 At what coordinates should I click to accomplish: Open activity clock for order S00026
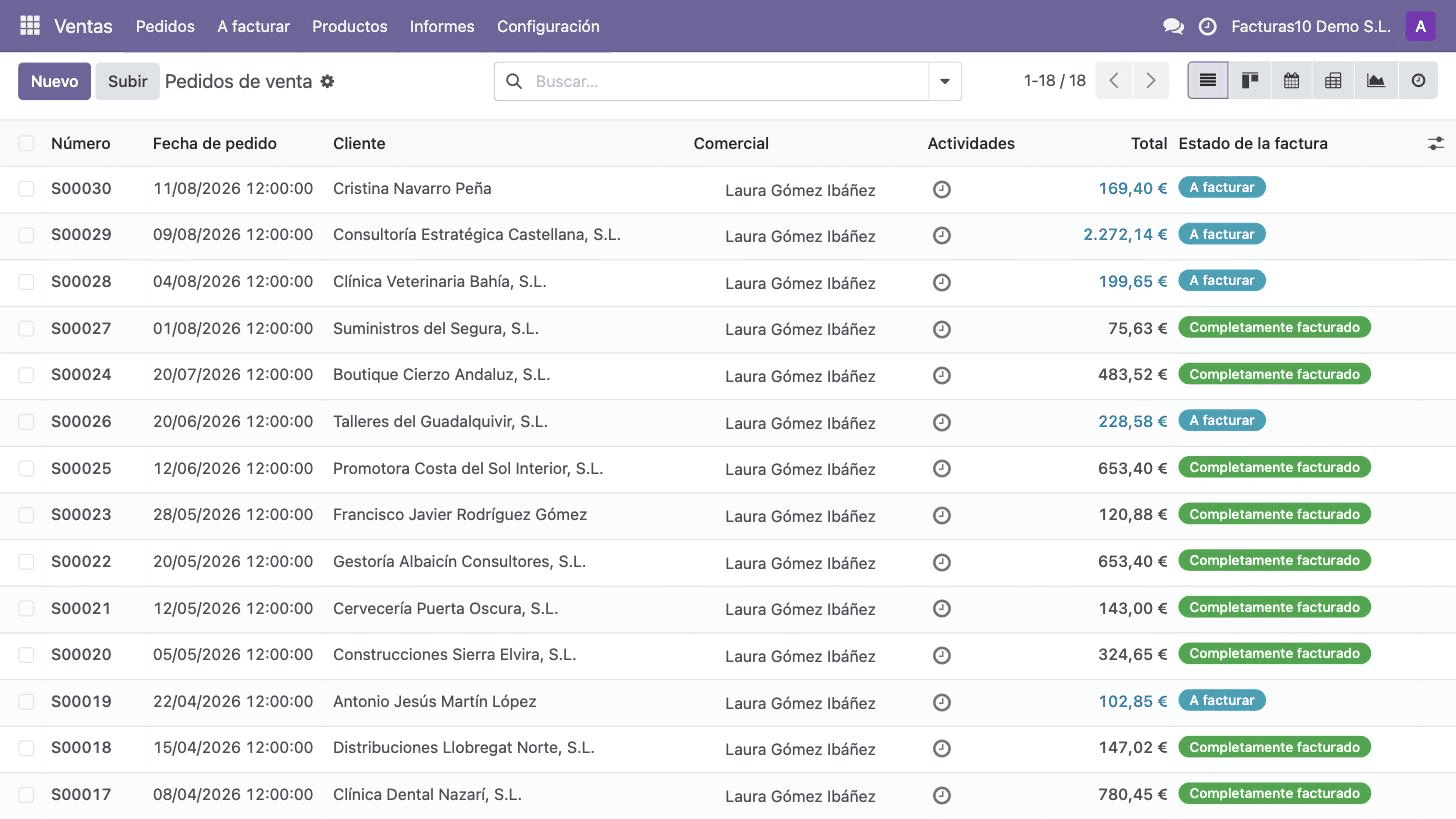(941, 422)
